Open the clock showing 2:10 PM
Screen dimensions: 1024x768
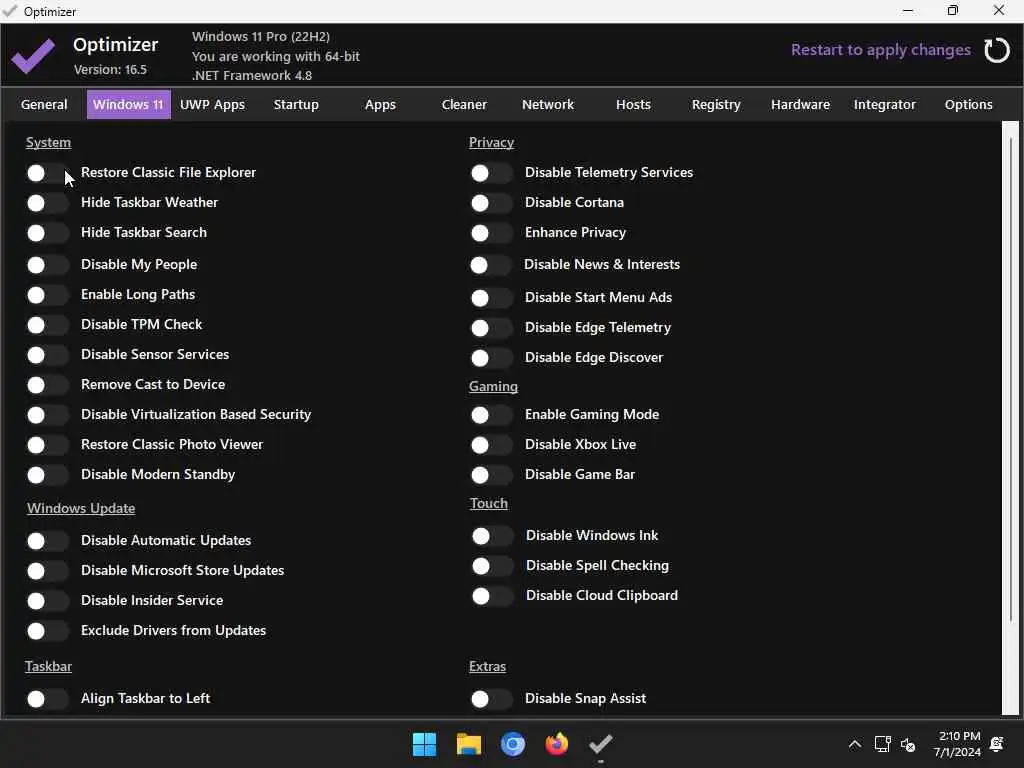(957, 744)
